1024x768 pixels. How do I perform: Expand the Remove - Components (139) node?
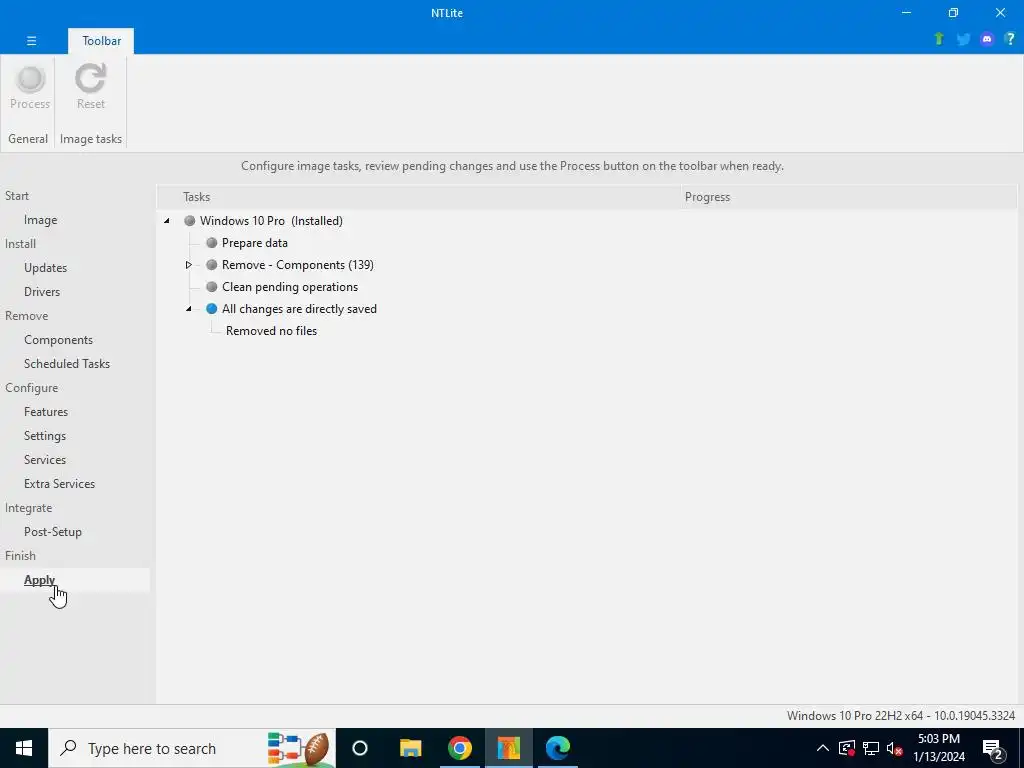(188, 264)
